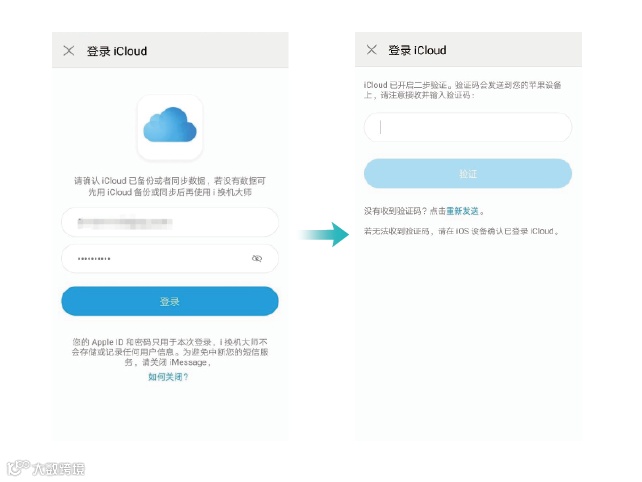
Task: Toggle password visibility eye icon
Action: (x=257, y=258)
